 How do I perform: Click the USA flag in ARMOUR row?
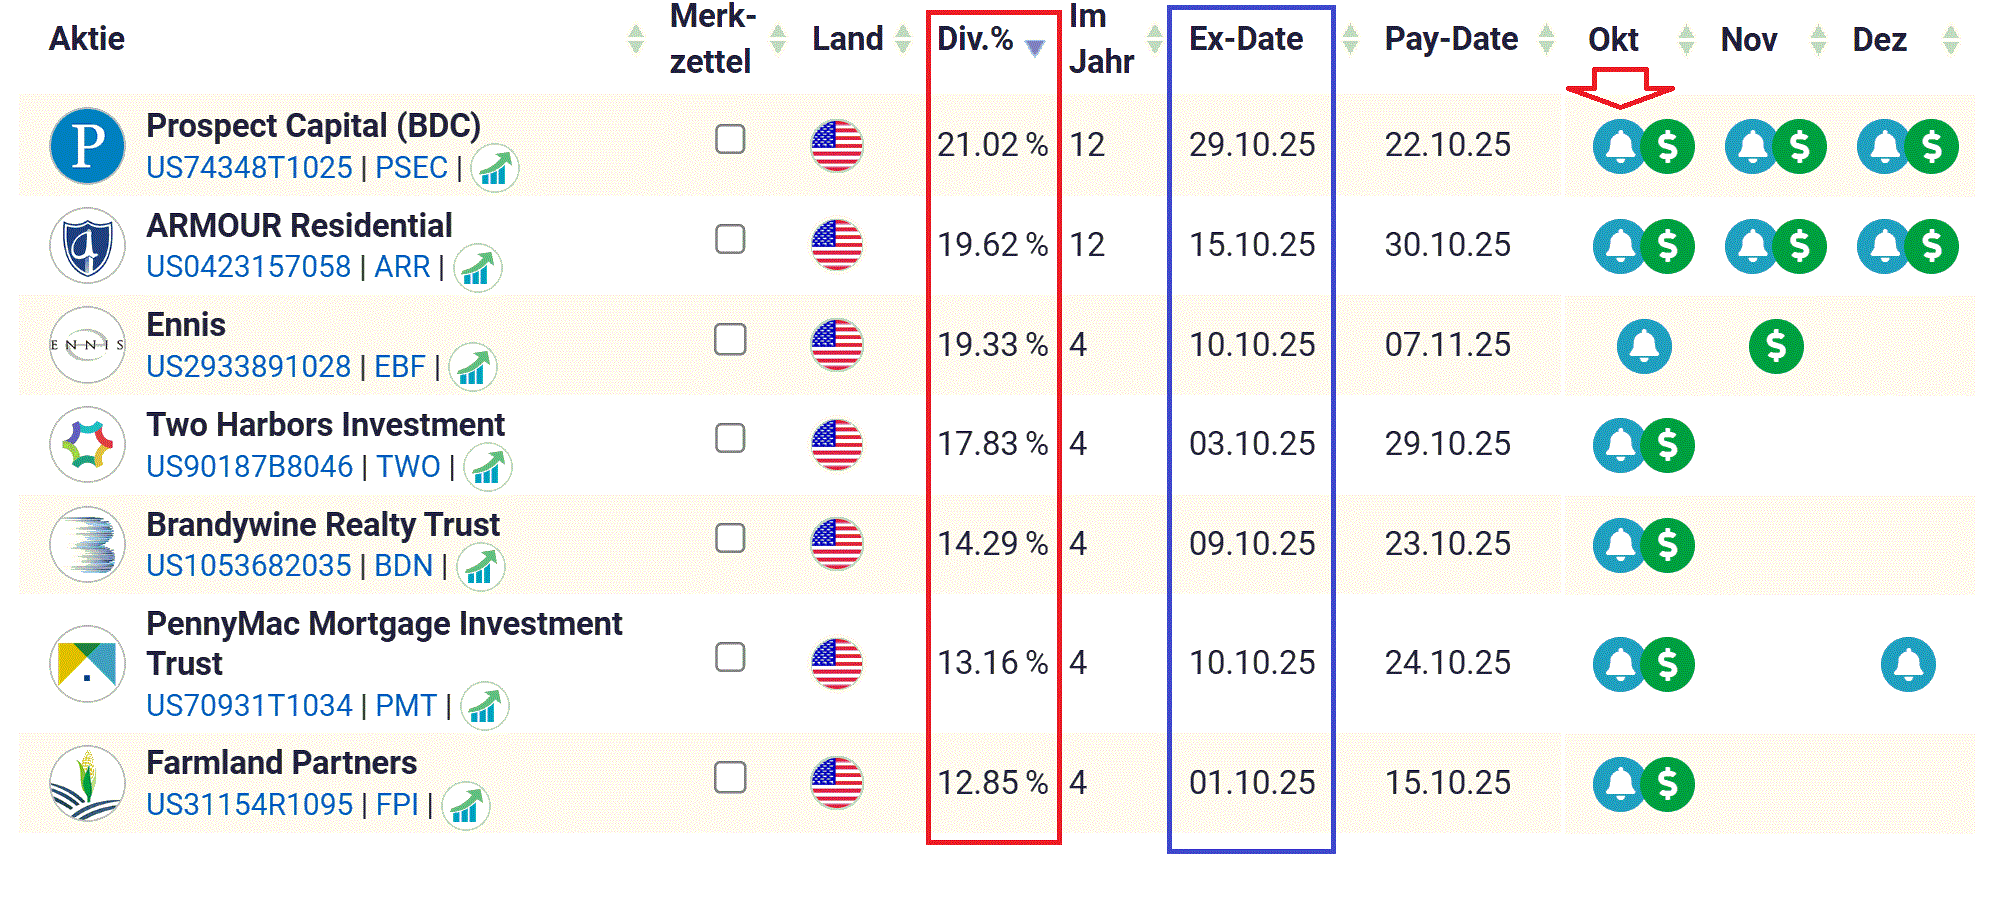tap(836, 245)
